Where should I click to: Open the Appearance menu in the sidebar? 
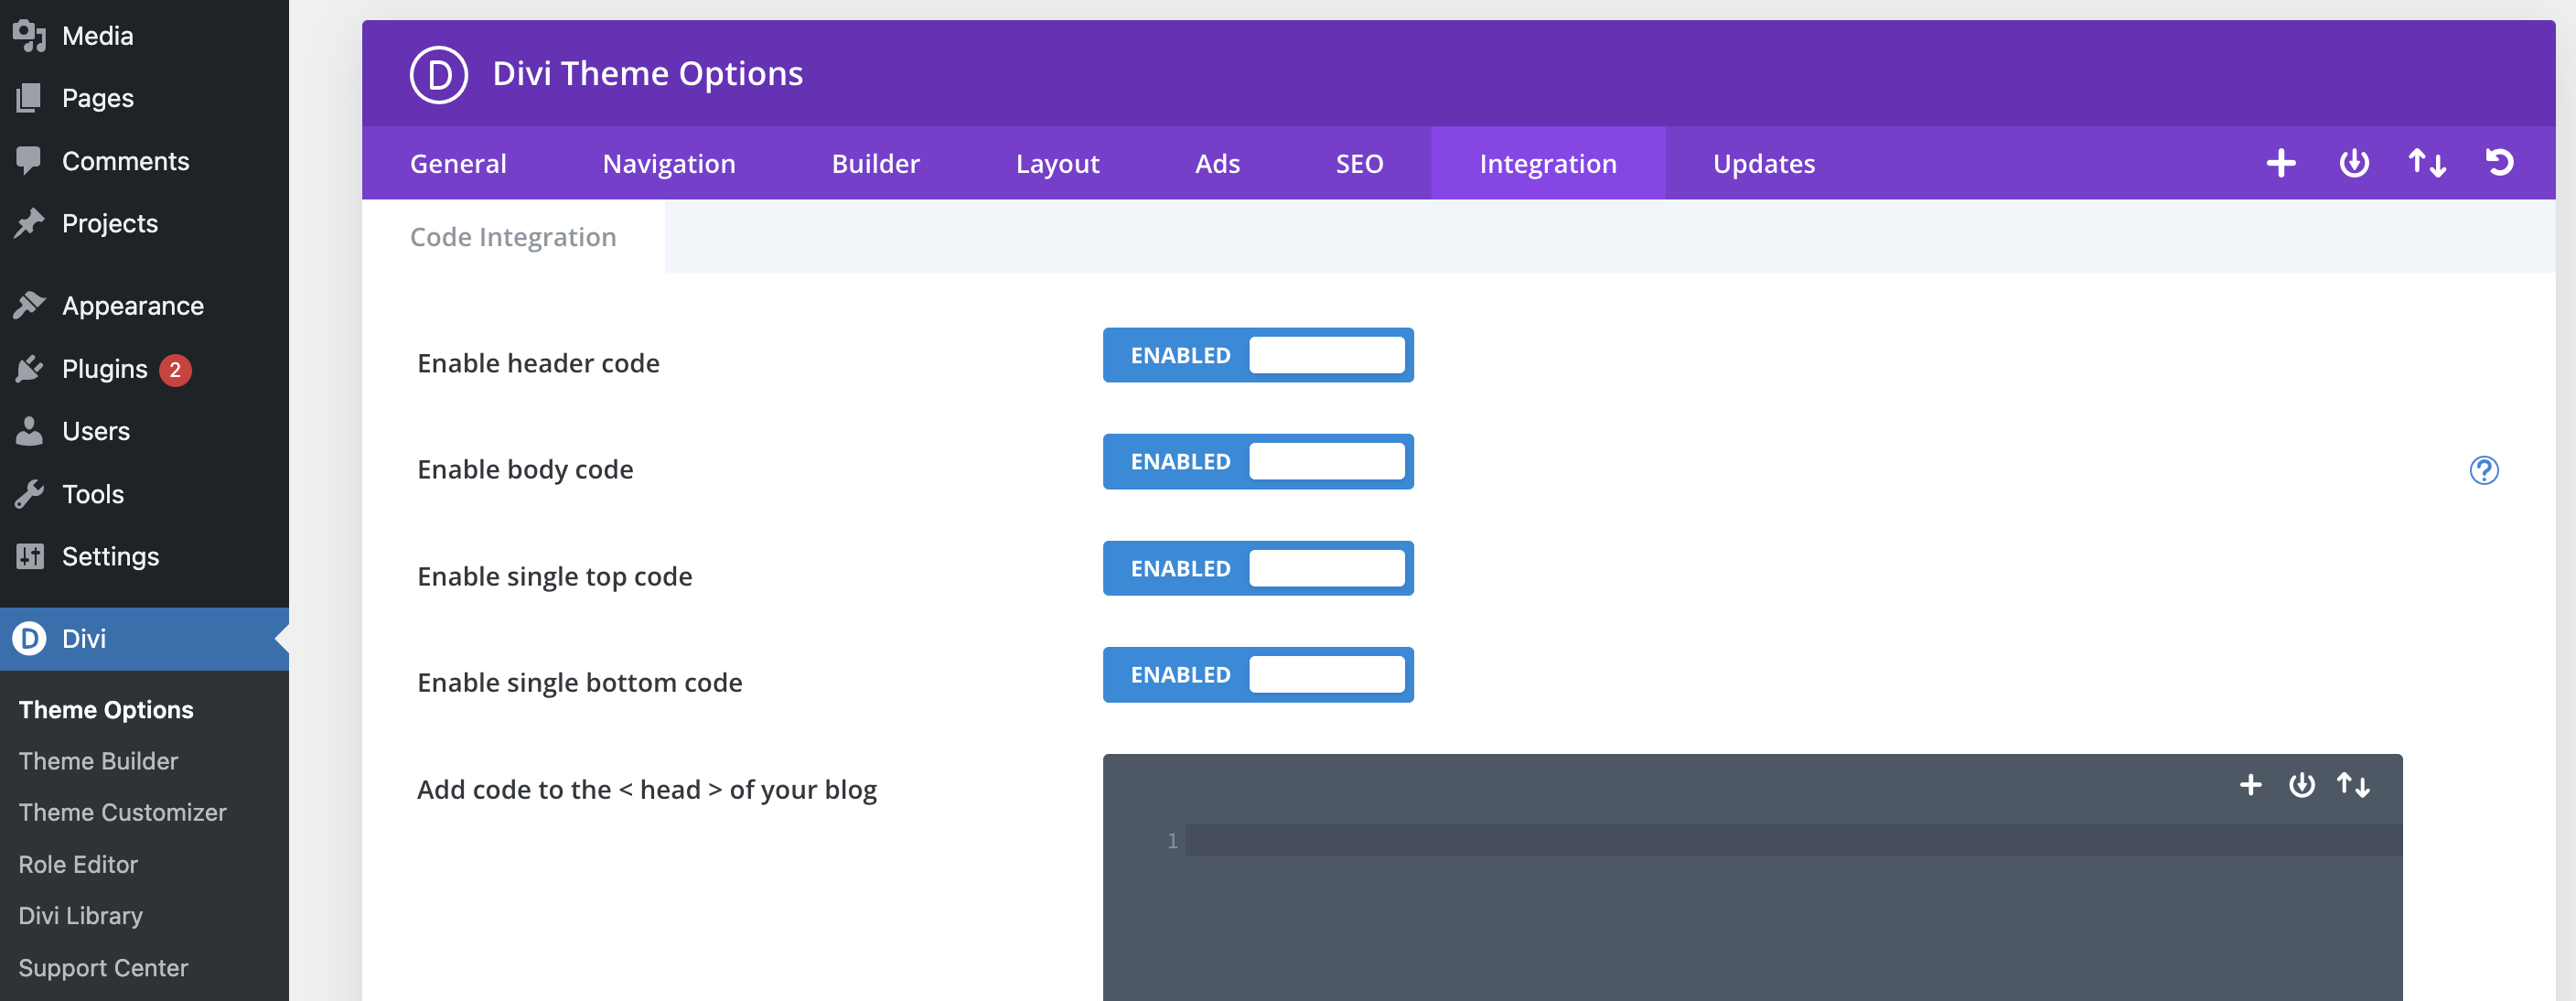coord(132,306)
